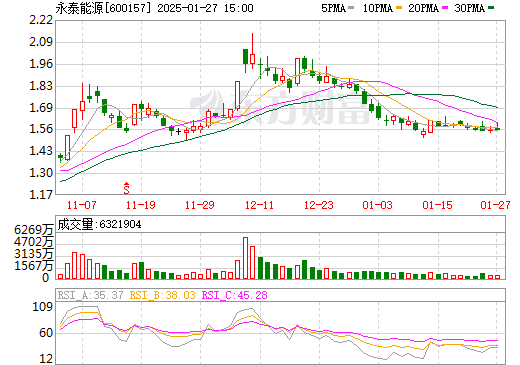Click the 6269万 volume axis label
The image size is (520, 365).
(x=34, y=230)
